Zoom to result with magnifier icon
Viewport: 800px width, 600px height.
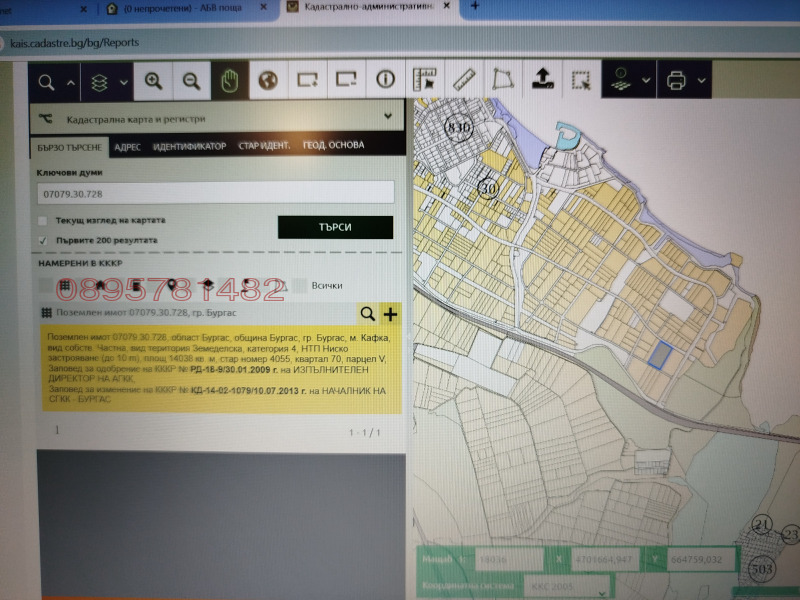(x=367, y=314)
